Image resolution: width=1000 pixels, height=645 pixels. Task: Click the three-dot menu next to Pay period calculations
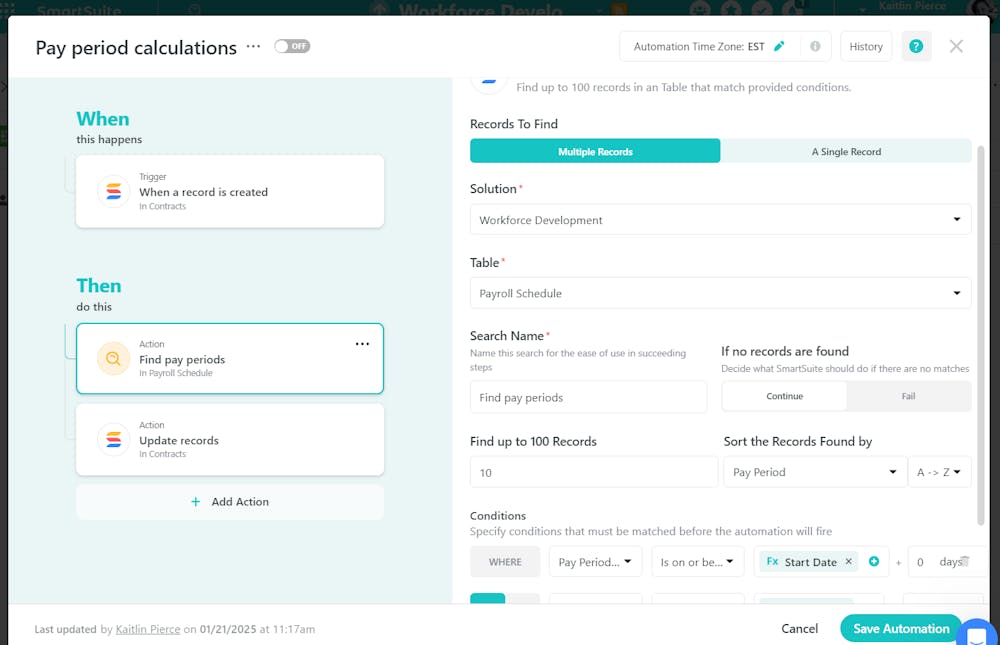pyautogui.click(x=252, y=46)
